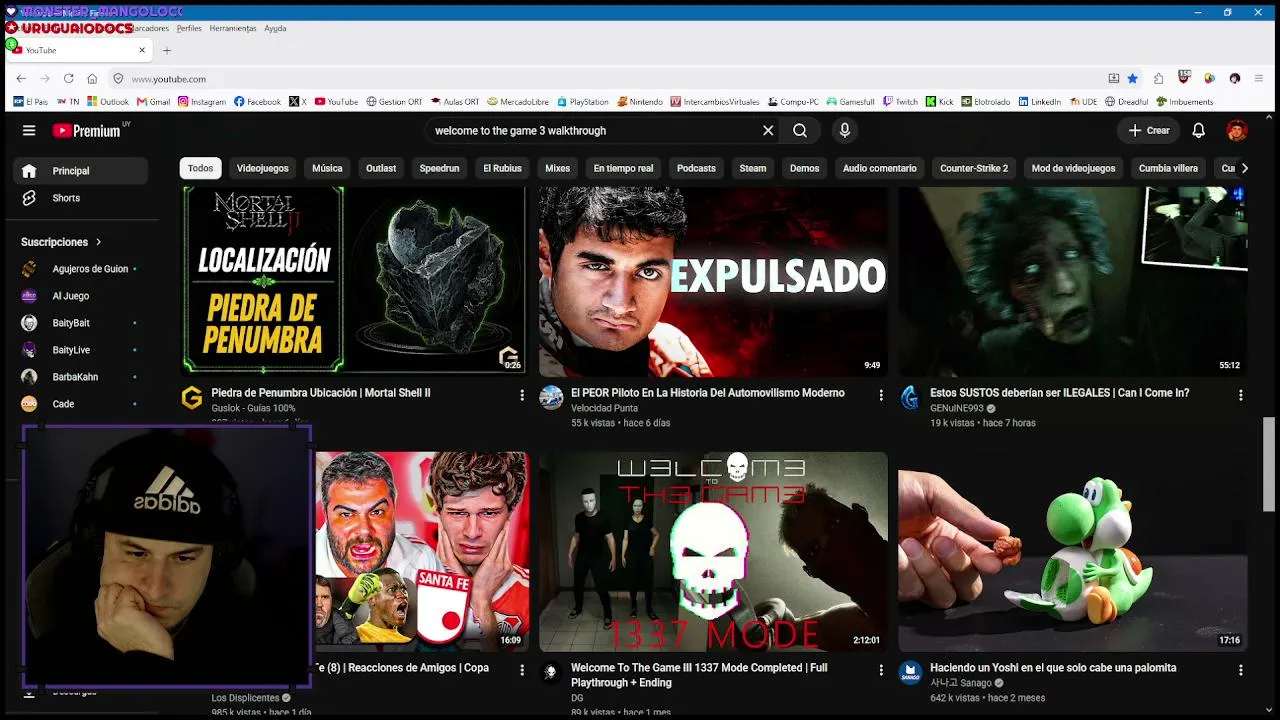Open the Sanago channel avatar

(x=910, y=672)
